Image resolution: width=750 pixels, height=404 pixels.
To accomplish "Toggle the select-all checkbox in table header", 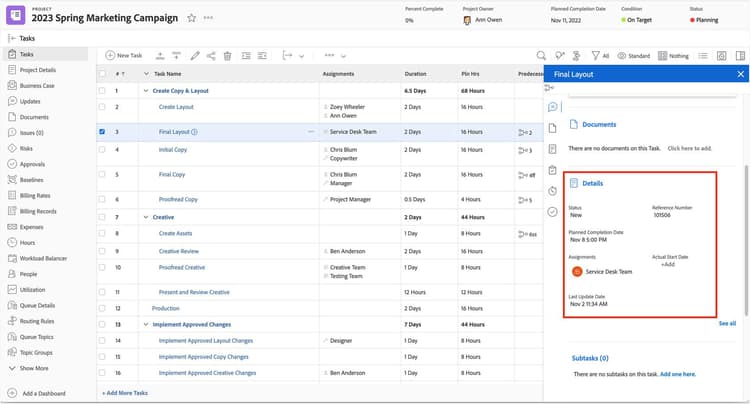I will pos(102,73).
